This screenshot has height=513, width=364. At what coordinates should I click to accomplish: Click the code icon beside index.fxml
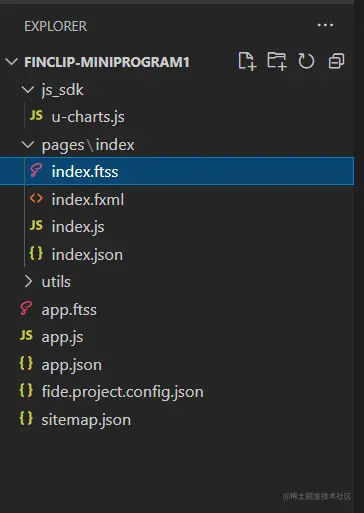(36, 199)
